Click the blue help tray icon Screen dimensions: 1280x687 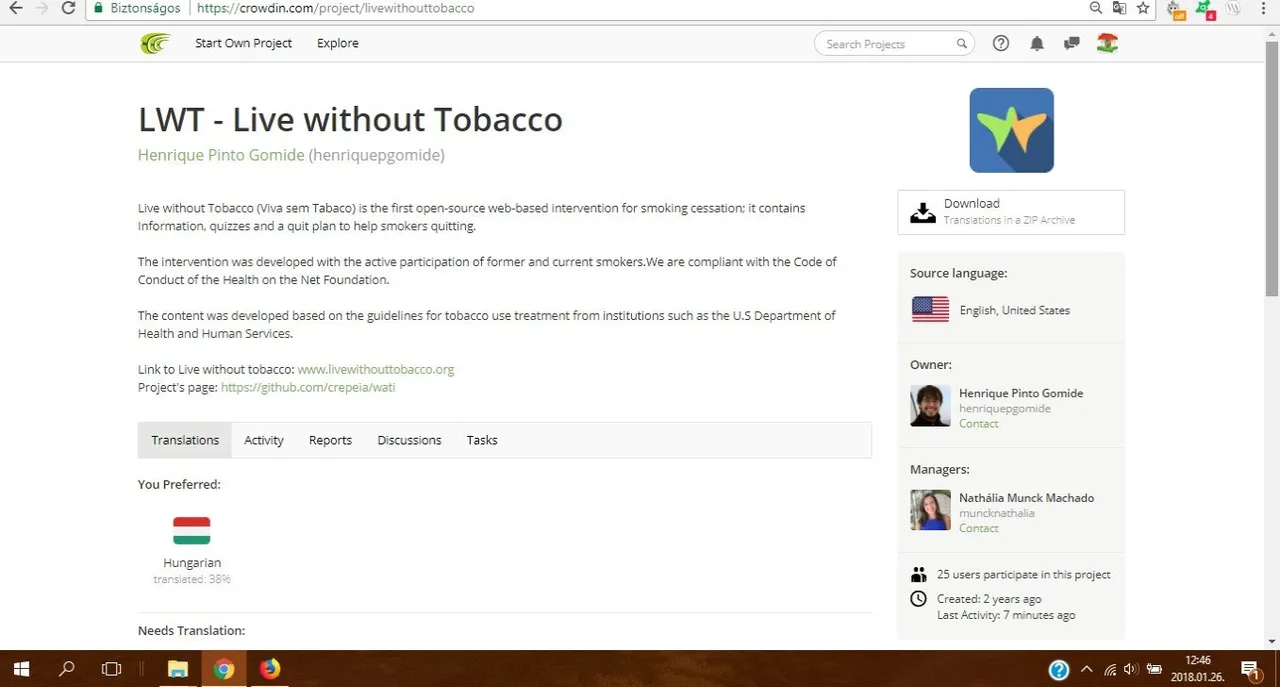[1059, 669]
